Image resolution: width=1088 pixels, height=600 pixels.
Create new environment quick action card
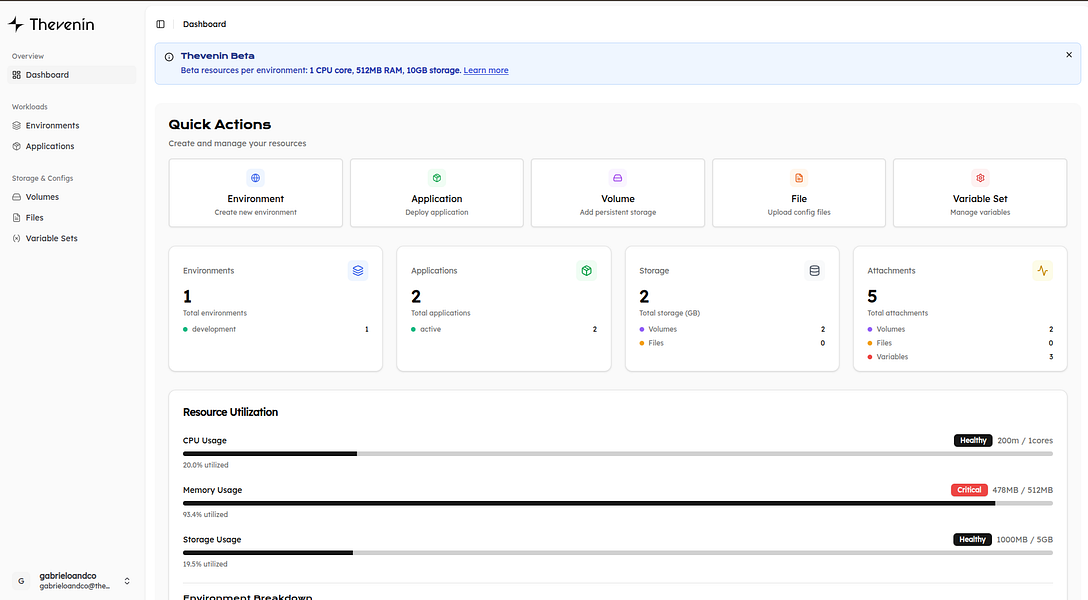coord(255,193)
